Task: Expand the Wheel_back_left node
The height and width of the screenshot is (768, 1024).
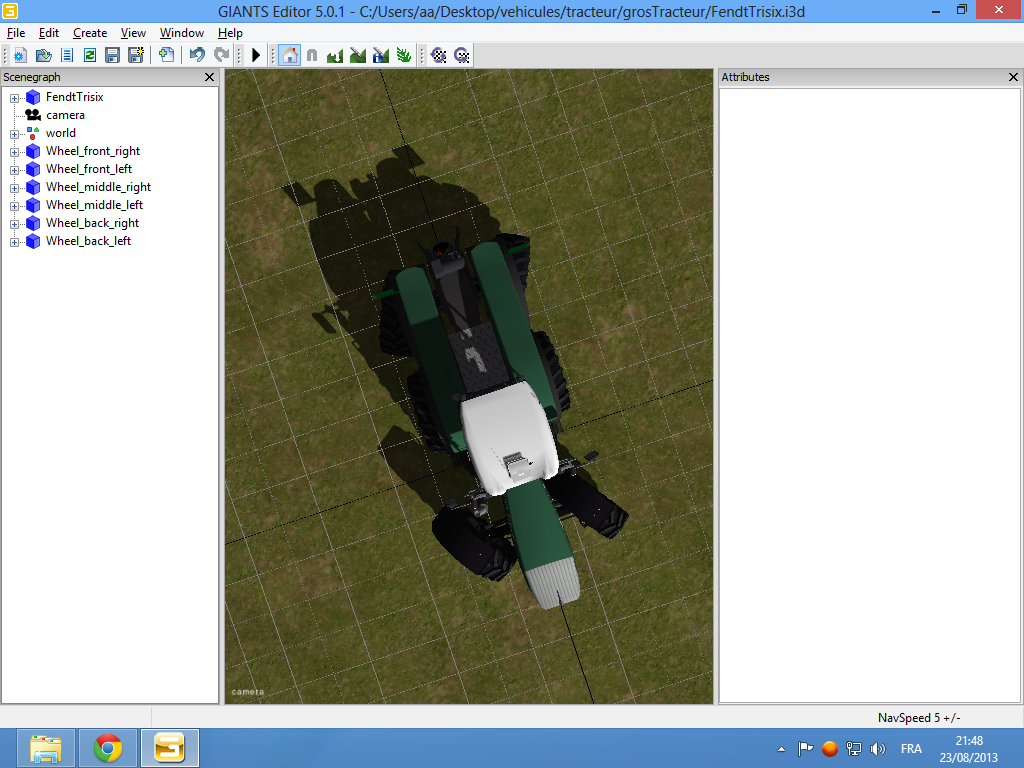Action: 14,242
